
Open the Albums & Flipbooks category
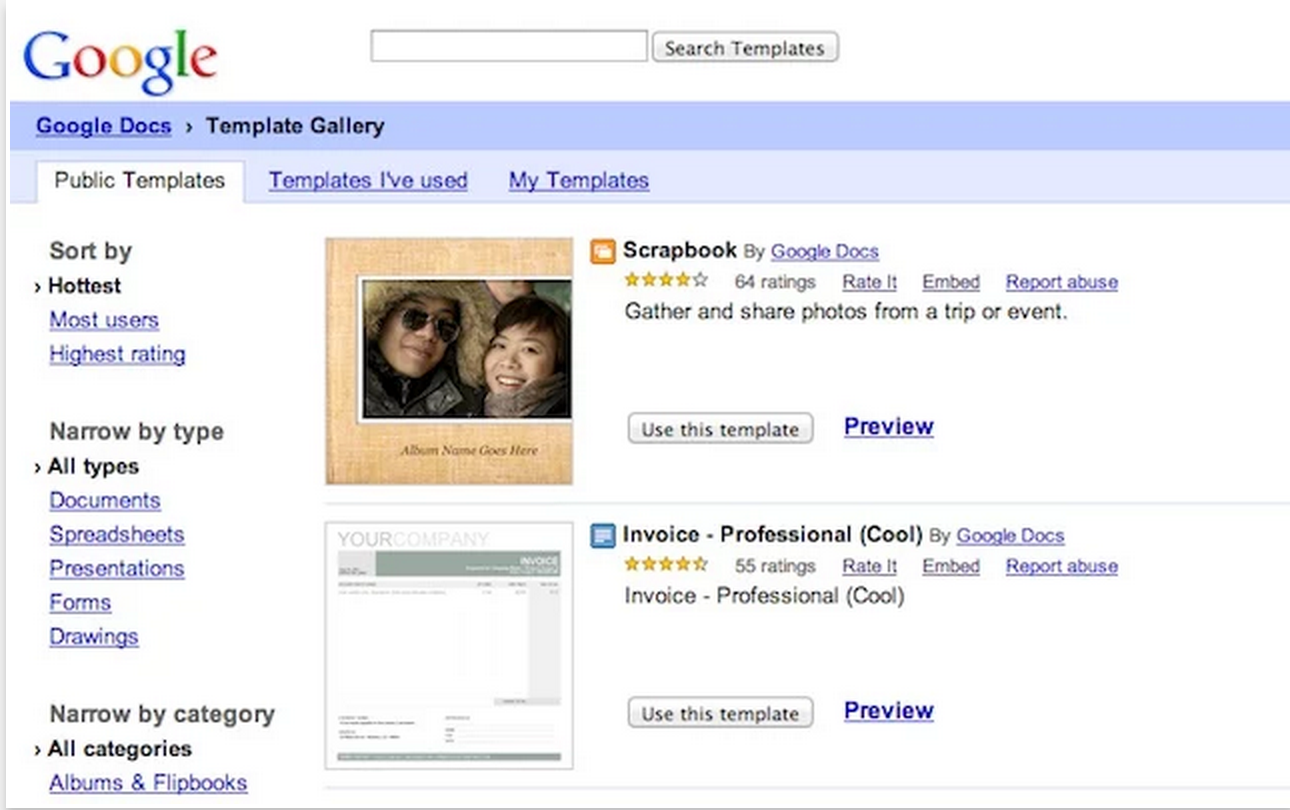point(148,783)
